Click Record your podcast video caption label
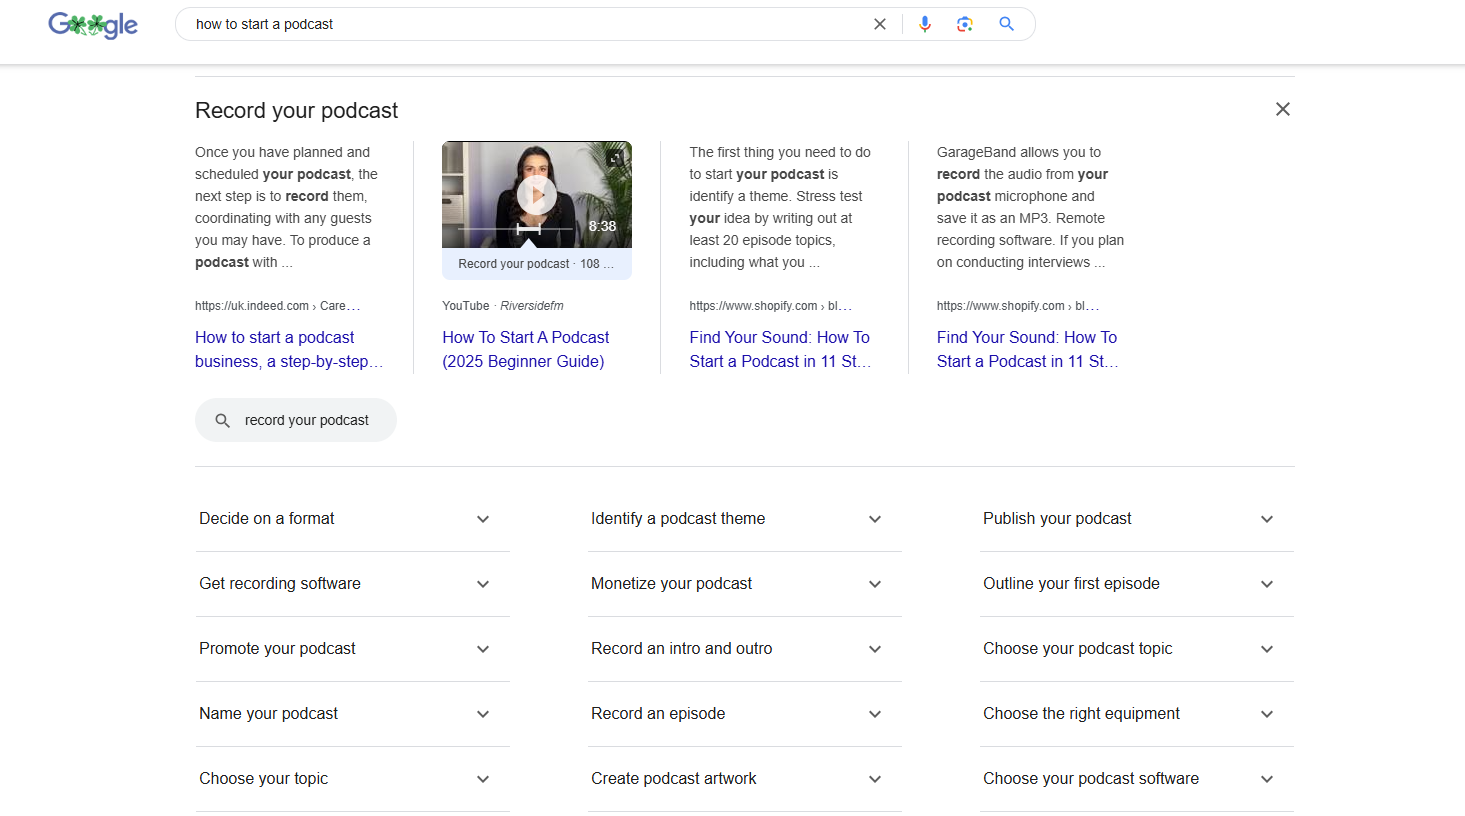Viewport: 1465px width, 816px height. 536,264
